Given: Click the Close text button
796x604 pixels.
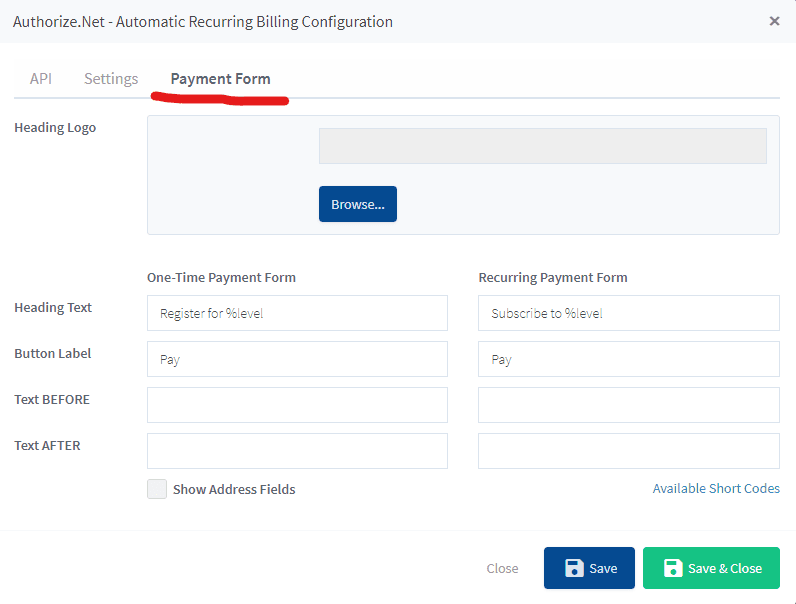Looking at the screenshot, I should 502,568.
